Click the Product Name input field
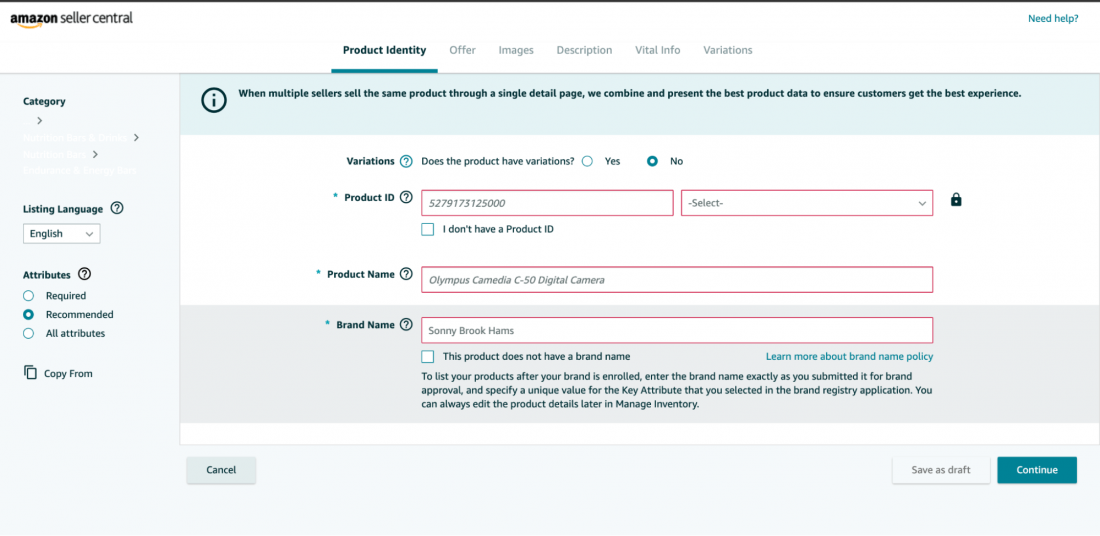 coord(677,279)
